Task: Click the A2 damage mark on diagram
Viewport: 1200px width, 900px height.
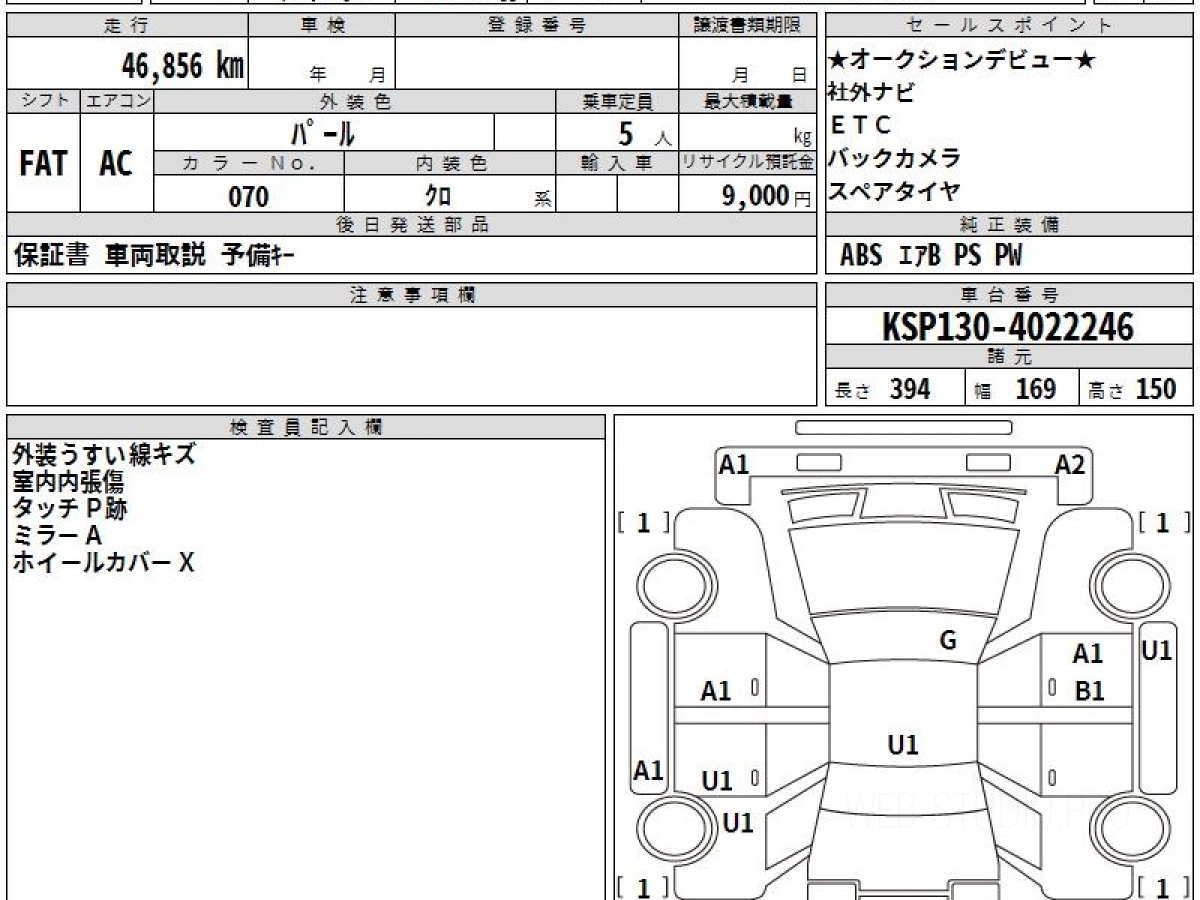Action: (x=1070, y=464)
